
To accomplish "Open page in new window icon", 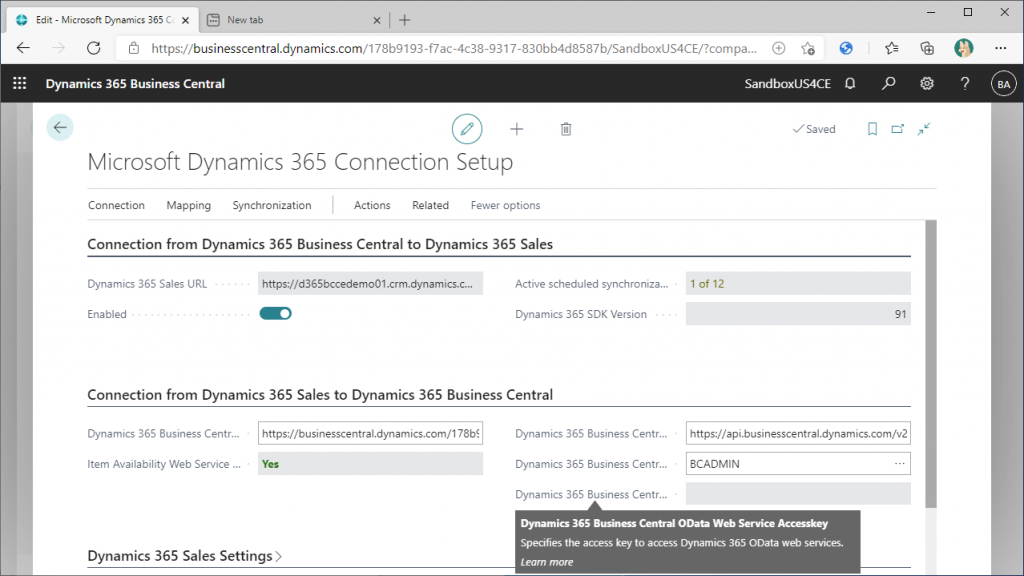I will point(897,129).
